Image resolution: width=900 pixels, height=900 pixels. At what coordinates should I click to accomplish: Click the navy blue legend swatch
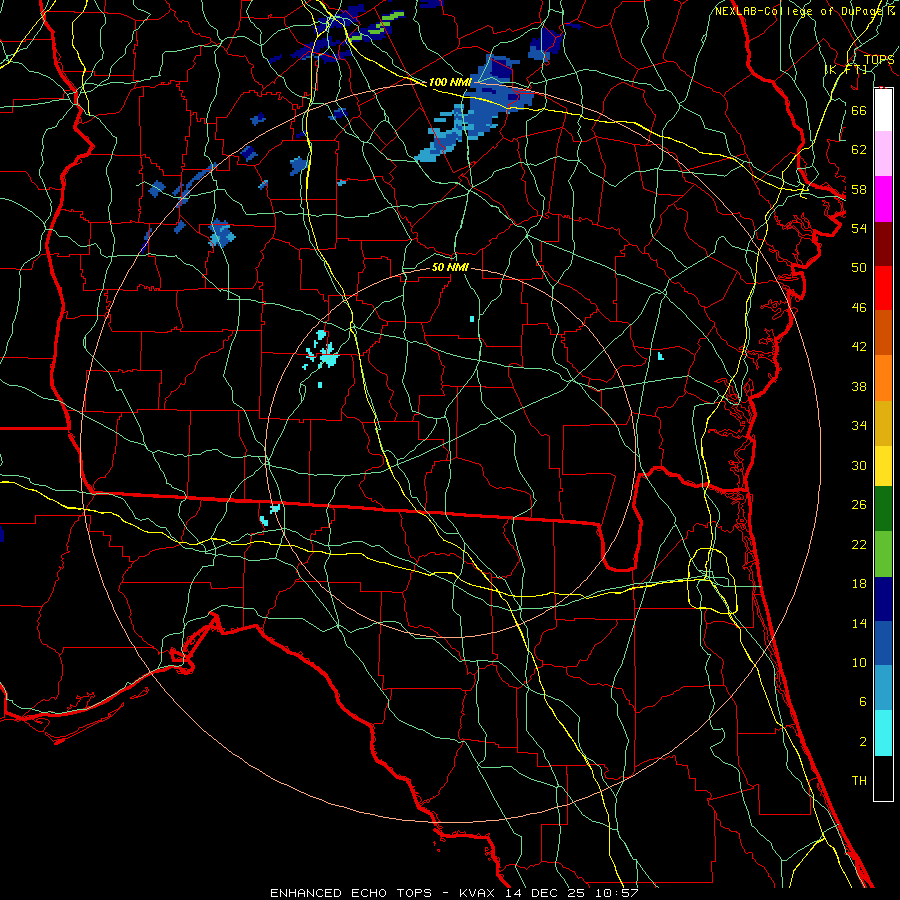coord(883,599)
